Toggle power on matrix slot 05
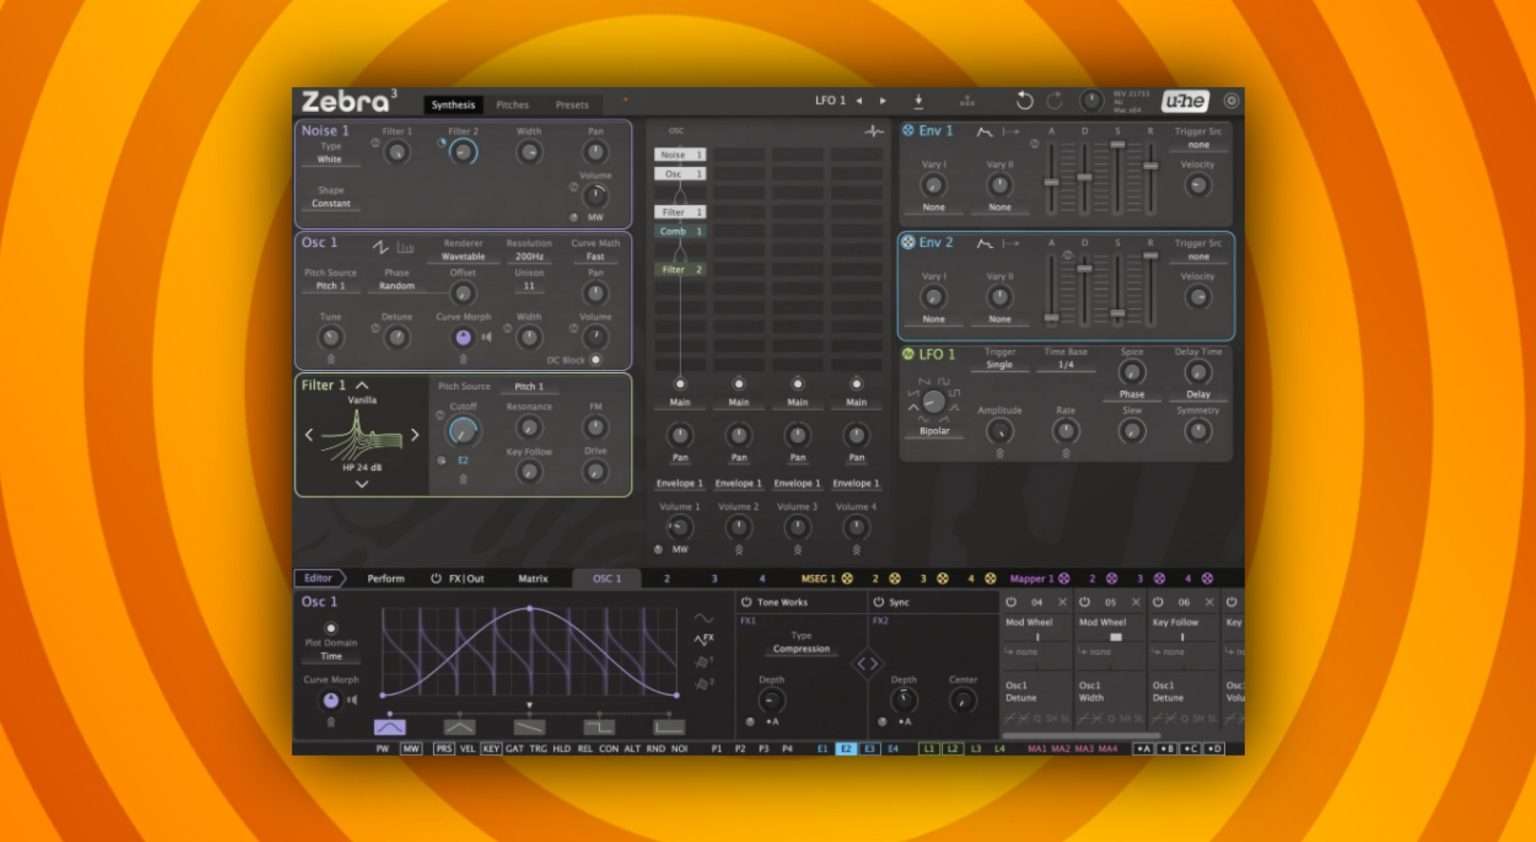 point(1084,602)
